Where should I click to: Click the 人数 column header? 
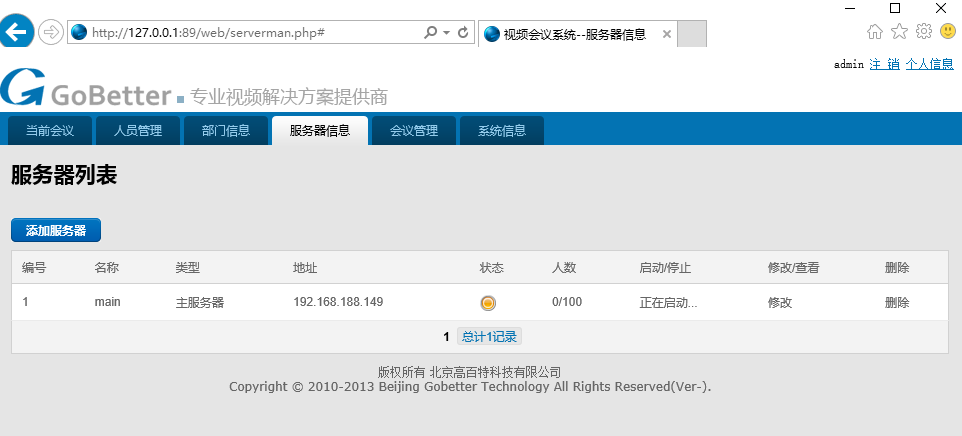tap(564, 268)
